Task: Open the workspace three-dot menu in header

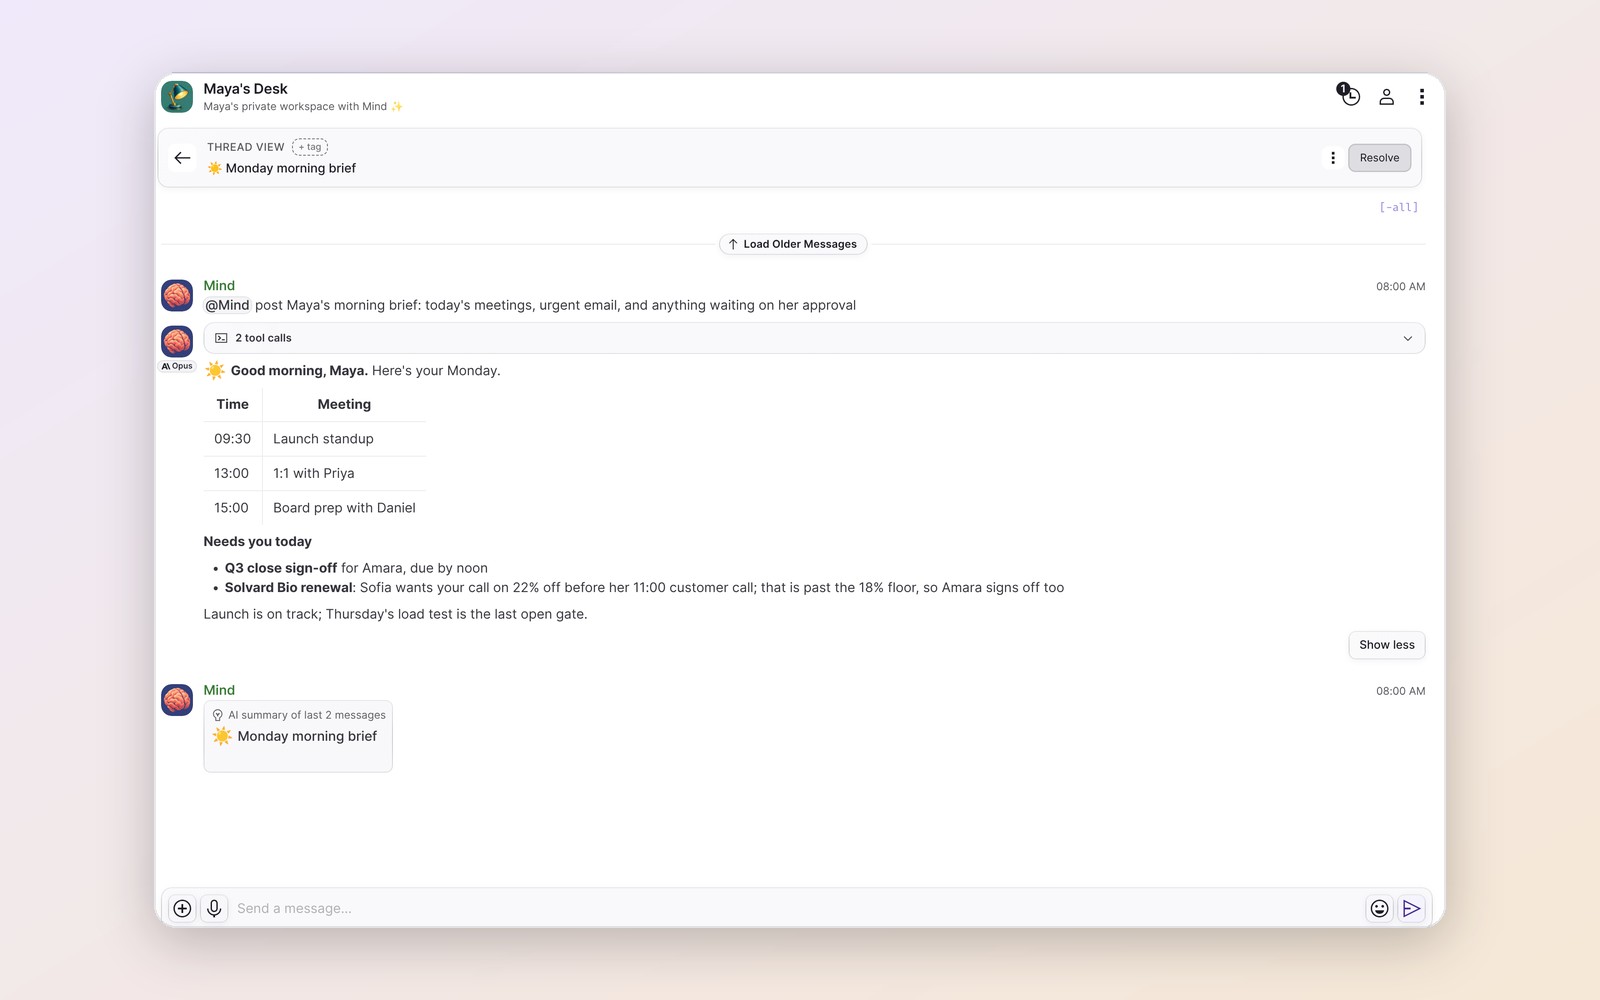Action: [1421, 97]
